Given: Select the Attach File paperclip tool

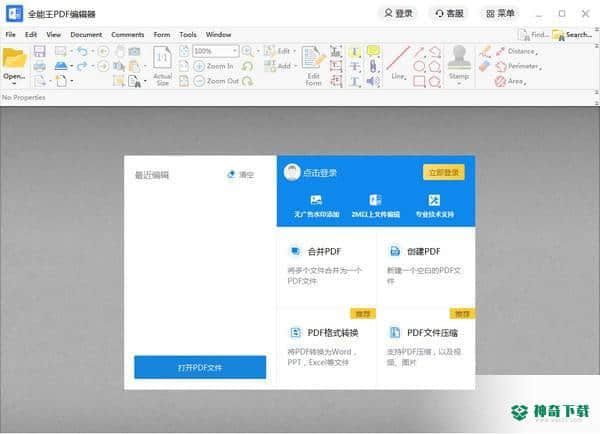Looking at the screenshot, I should click(x=373, y=66).
